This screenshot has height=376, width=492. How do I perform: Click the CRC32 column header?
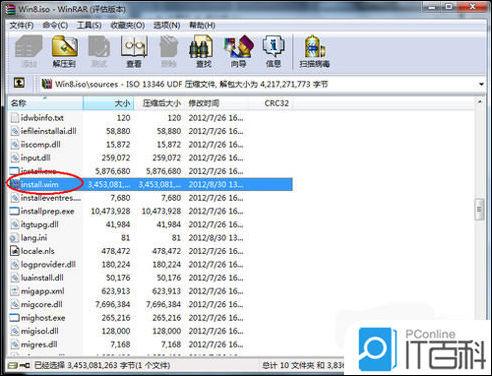point(276,103)
